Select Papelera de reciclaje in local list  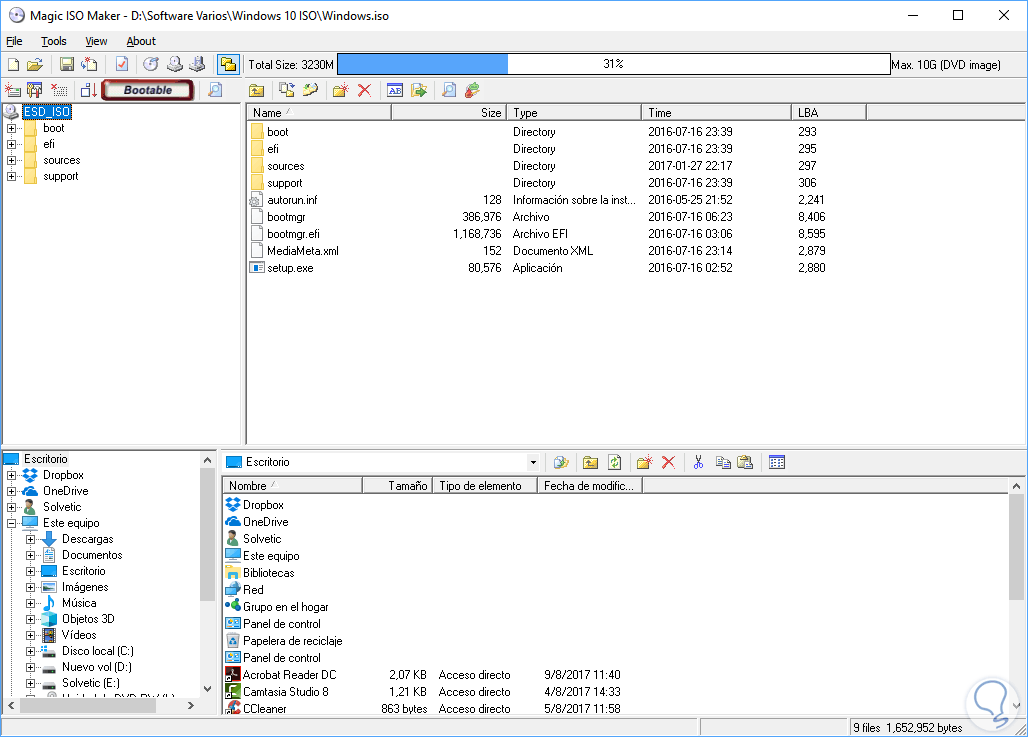[292, 641]
